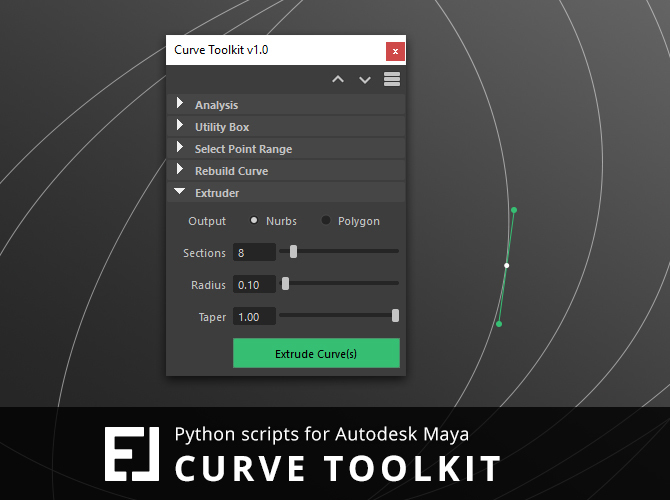Select the bottom green curve endpoint
This screenshot has width=670, height=500.
(499, 324)
